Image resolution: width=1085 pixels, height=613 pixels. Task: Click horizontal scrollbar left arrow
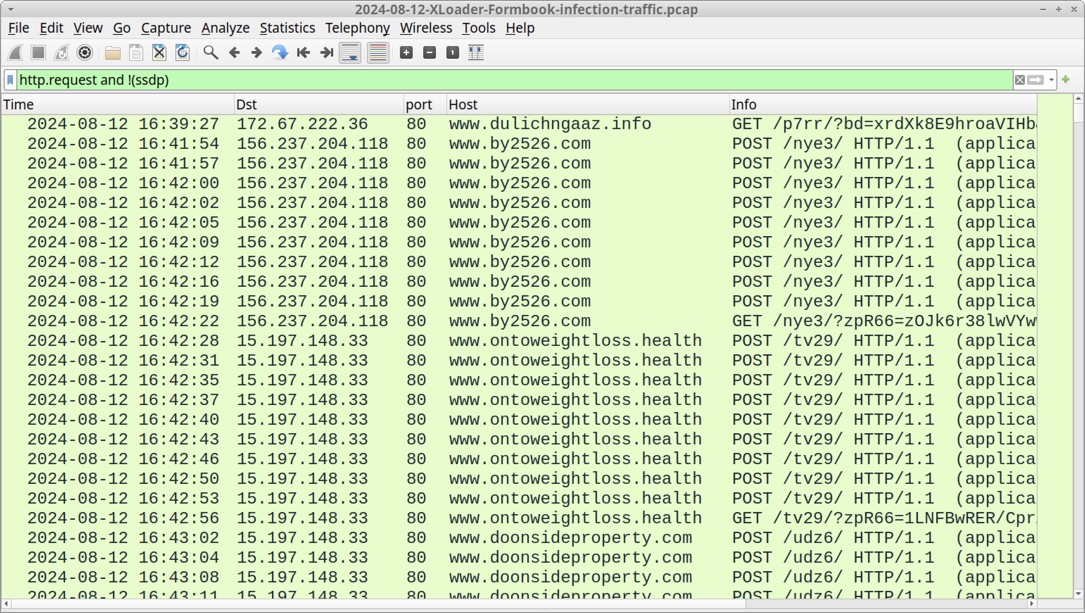coord(6,604)
